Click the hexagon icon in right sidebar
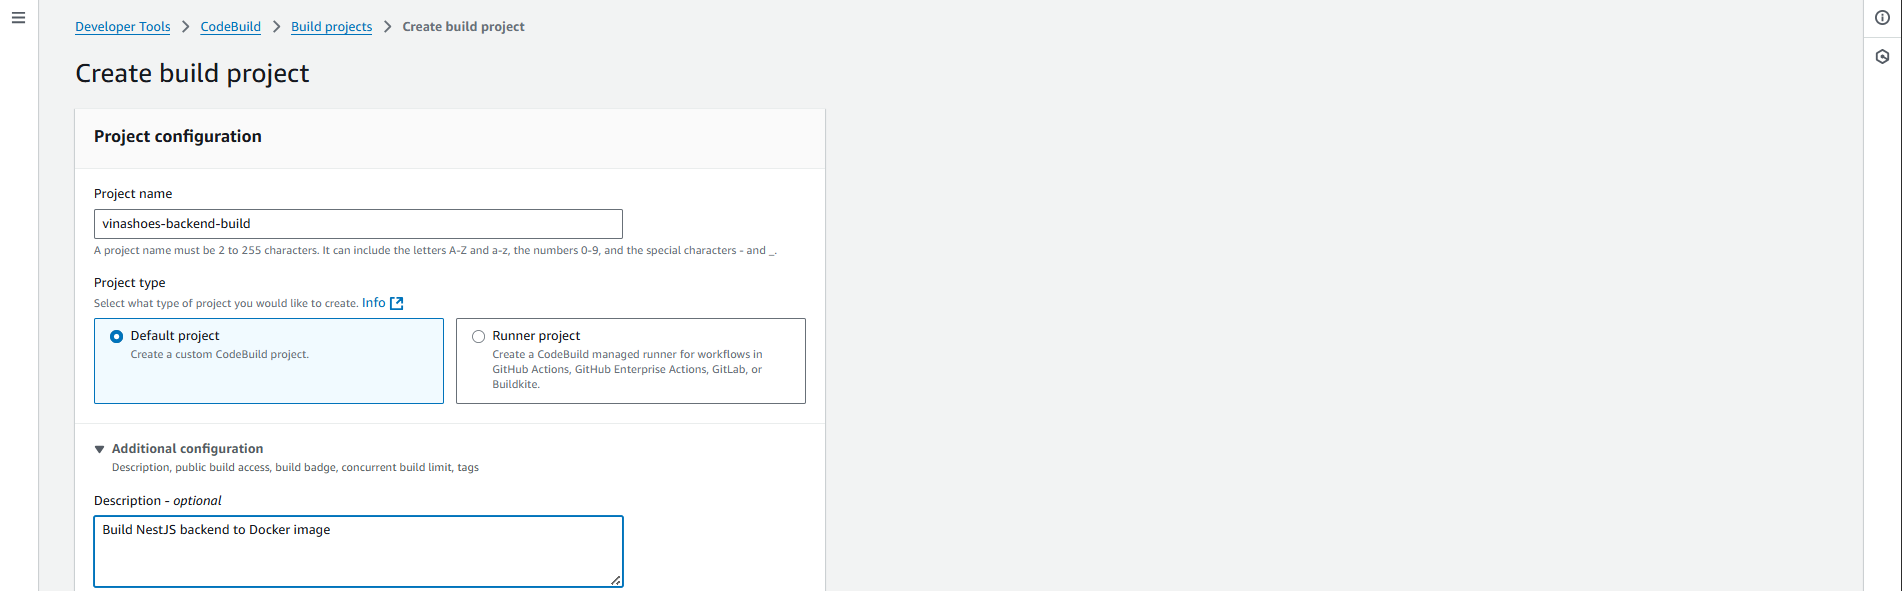This screenshot has height=591, width=1902. tap(1882, 57)
